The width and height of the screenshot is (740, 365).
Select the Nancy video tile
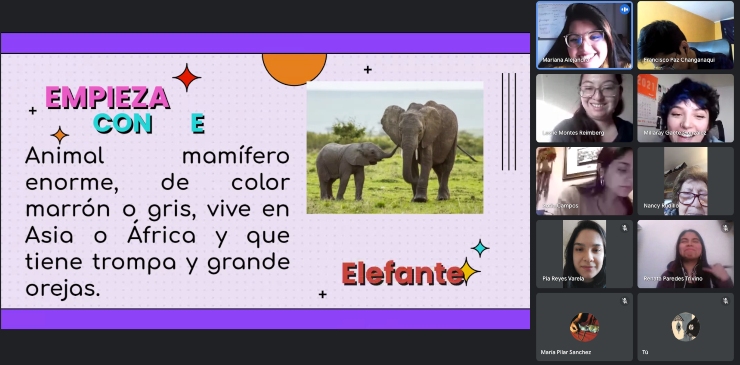(x=685, y=181)
